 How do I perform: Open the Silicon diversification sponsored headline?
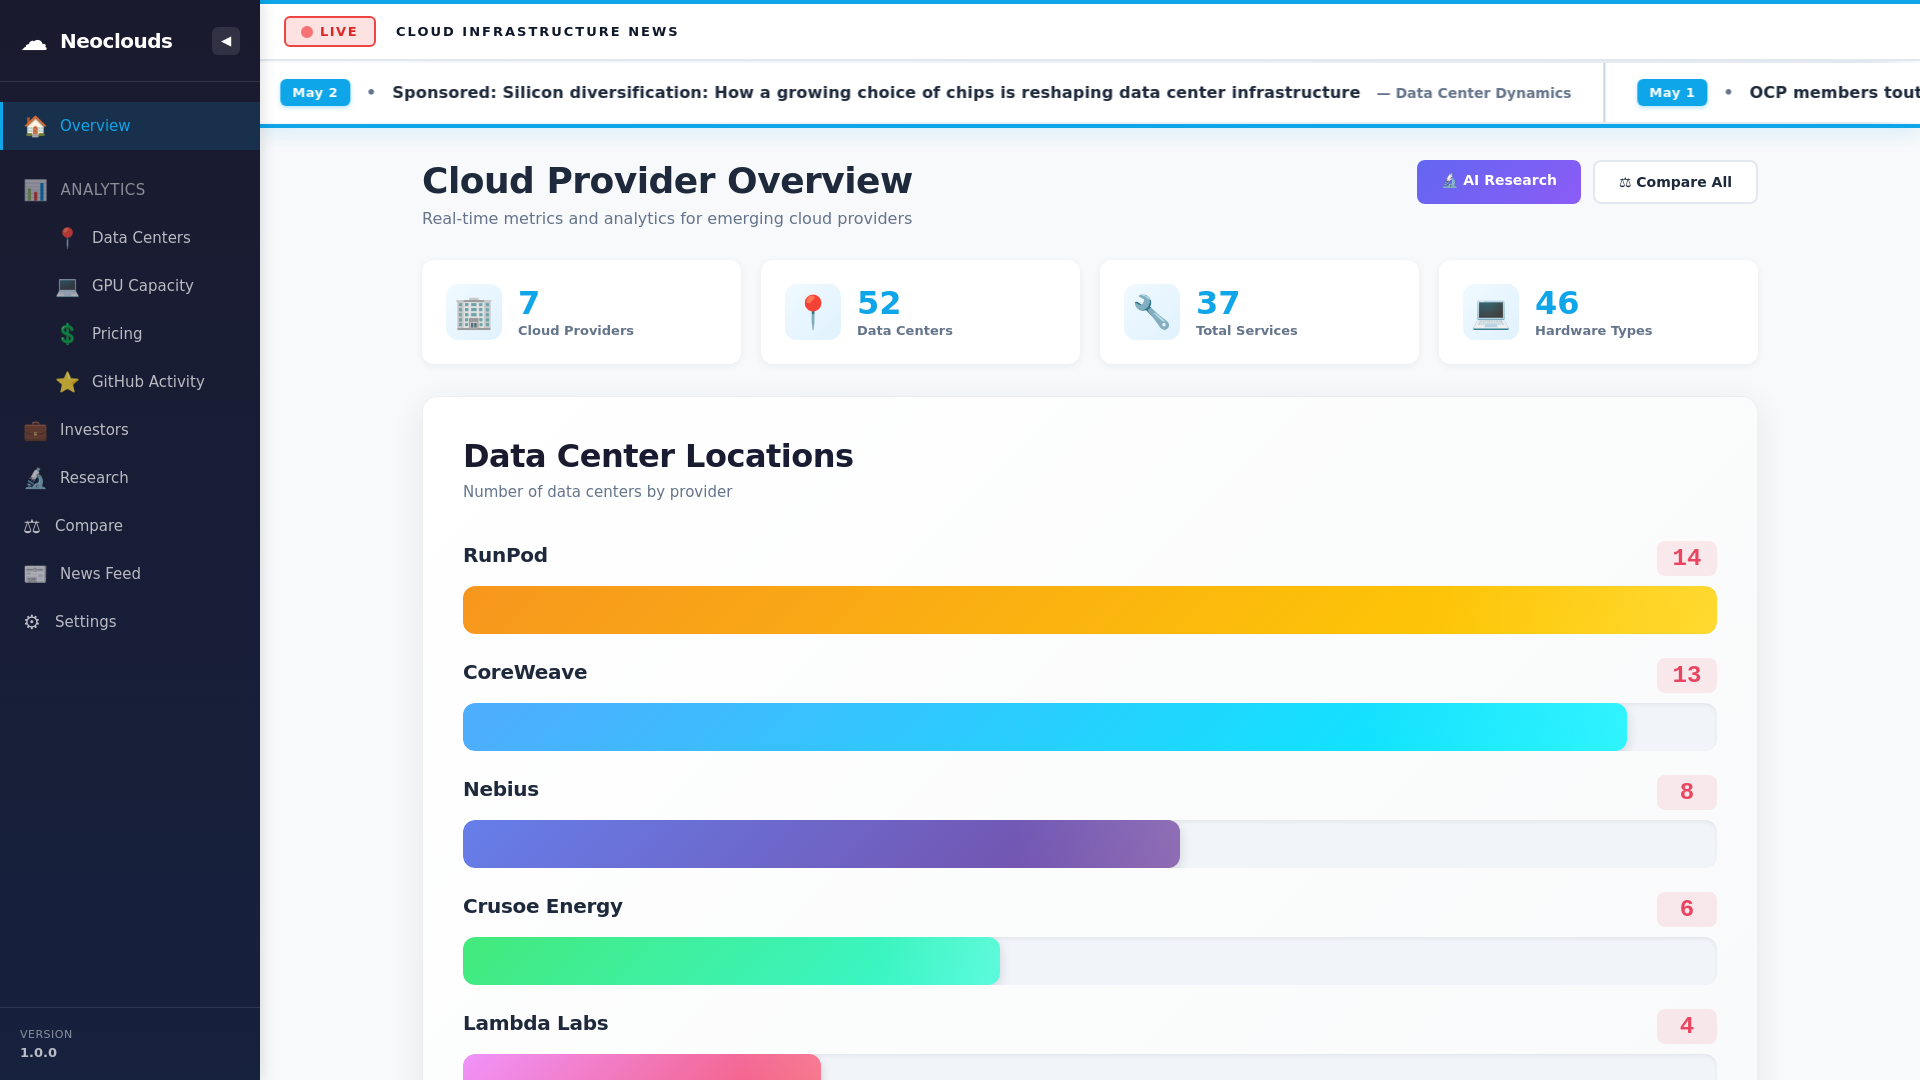click(876, 93)
